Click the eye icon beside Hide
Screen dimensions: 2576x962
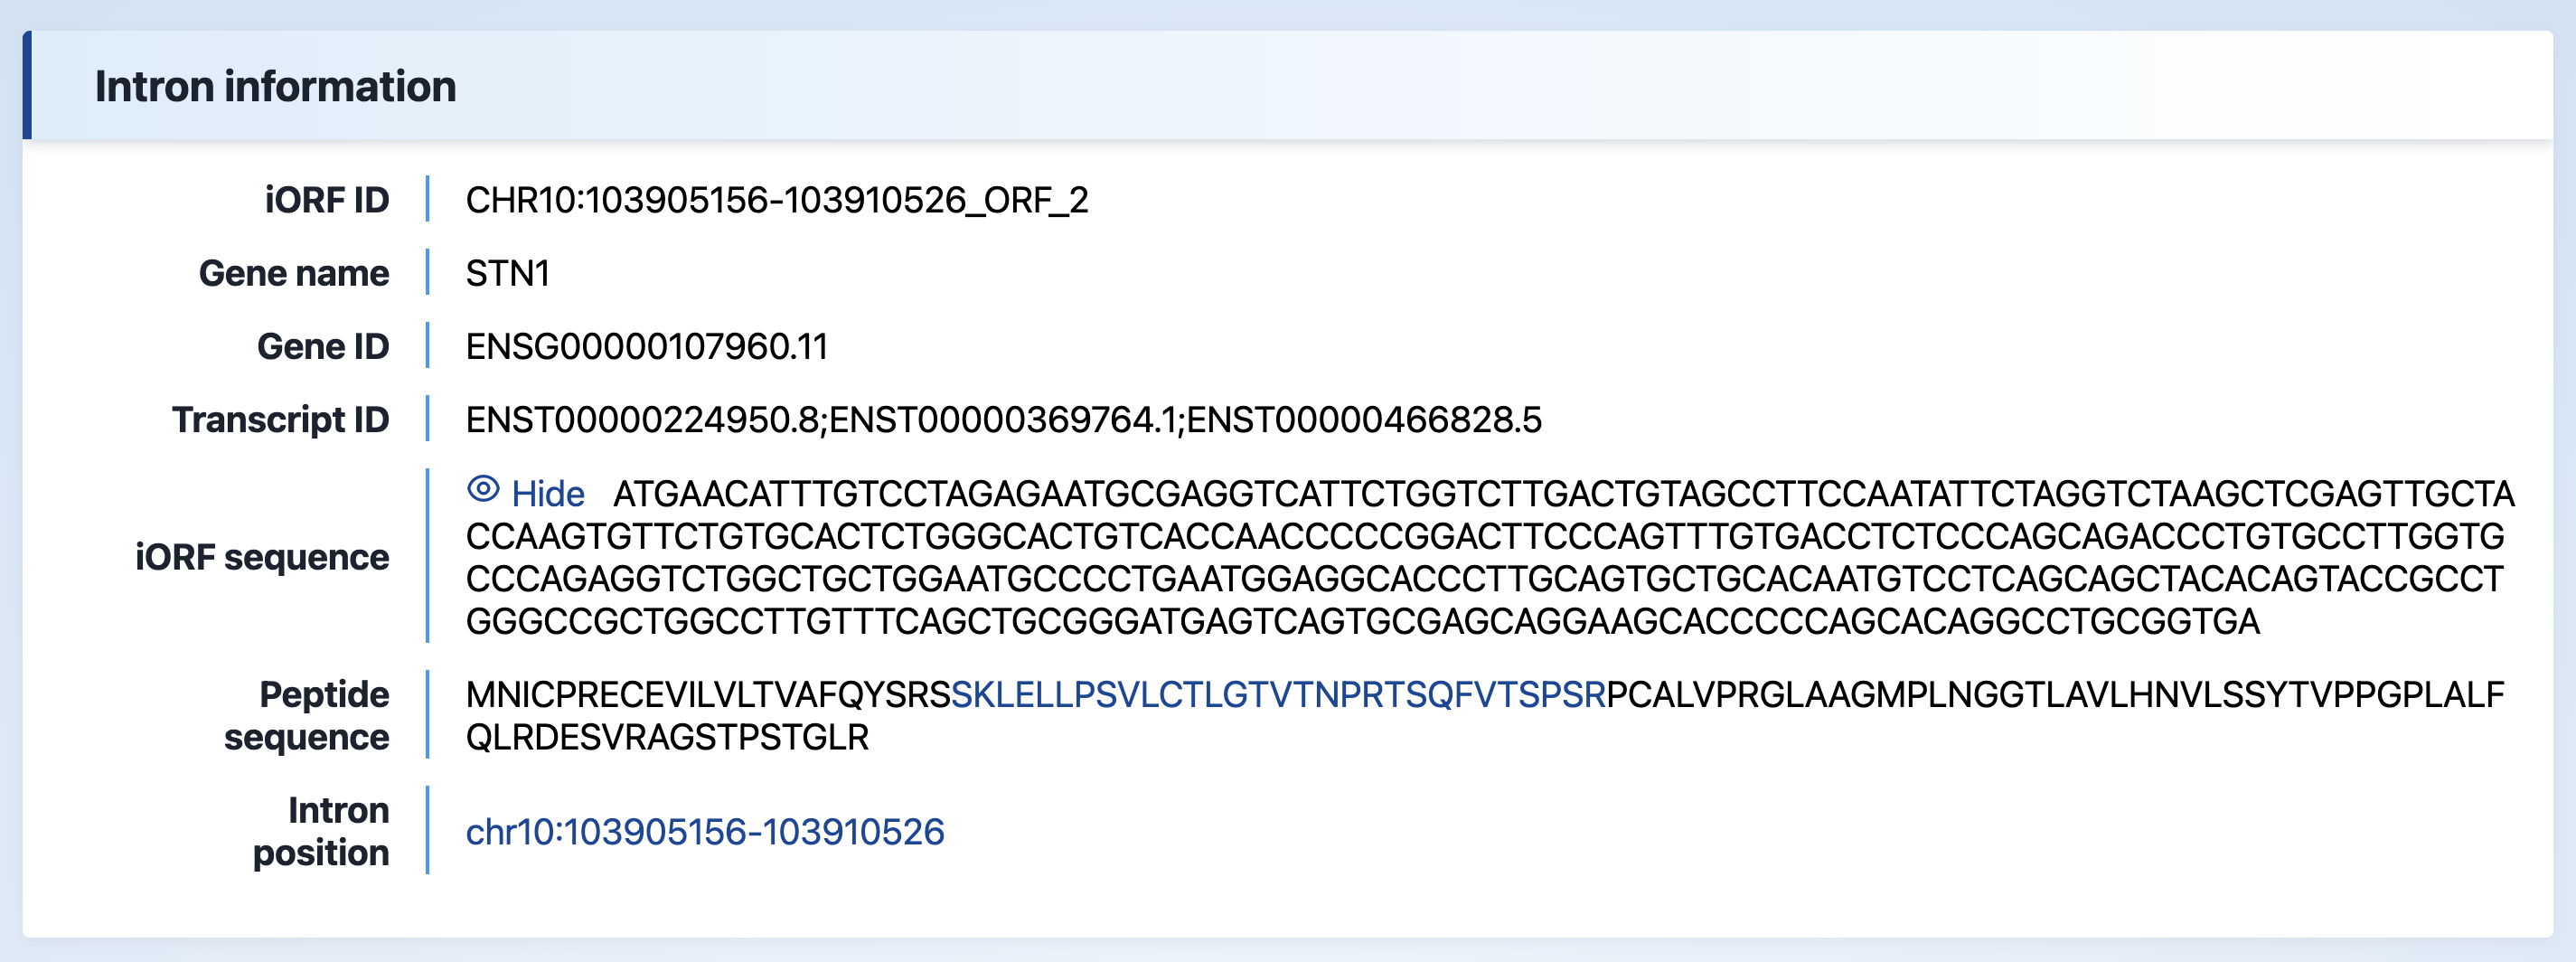point(483,490)
